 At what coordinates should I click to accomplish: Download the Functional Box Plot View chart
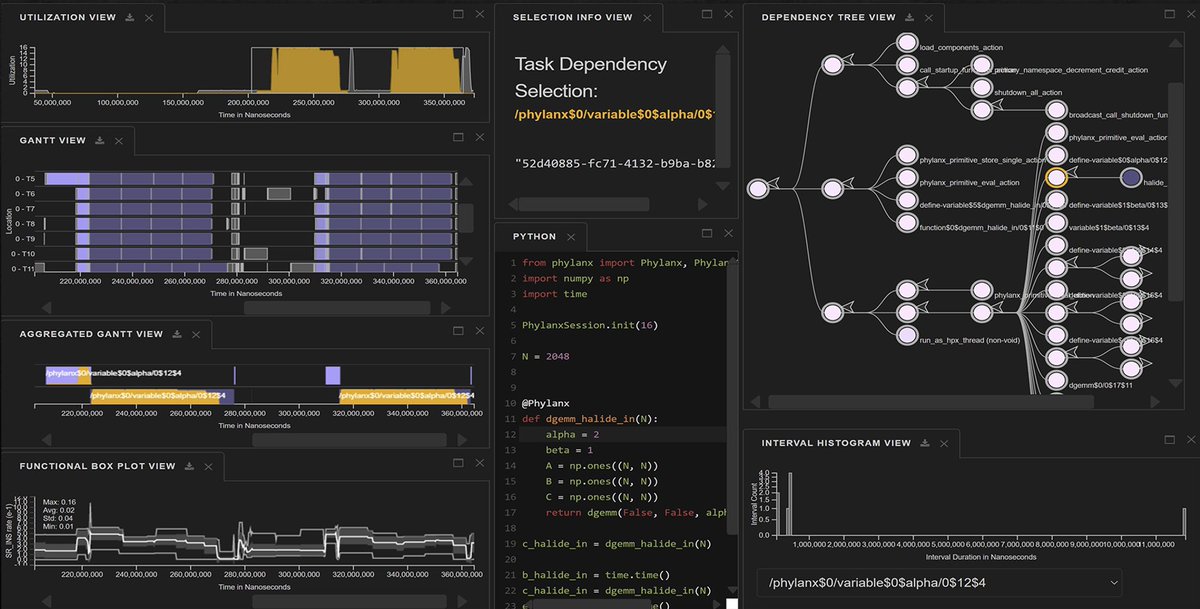(189, 466)
